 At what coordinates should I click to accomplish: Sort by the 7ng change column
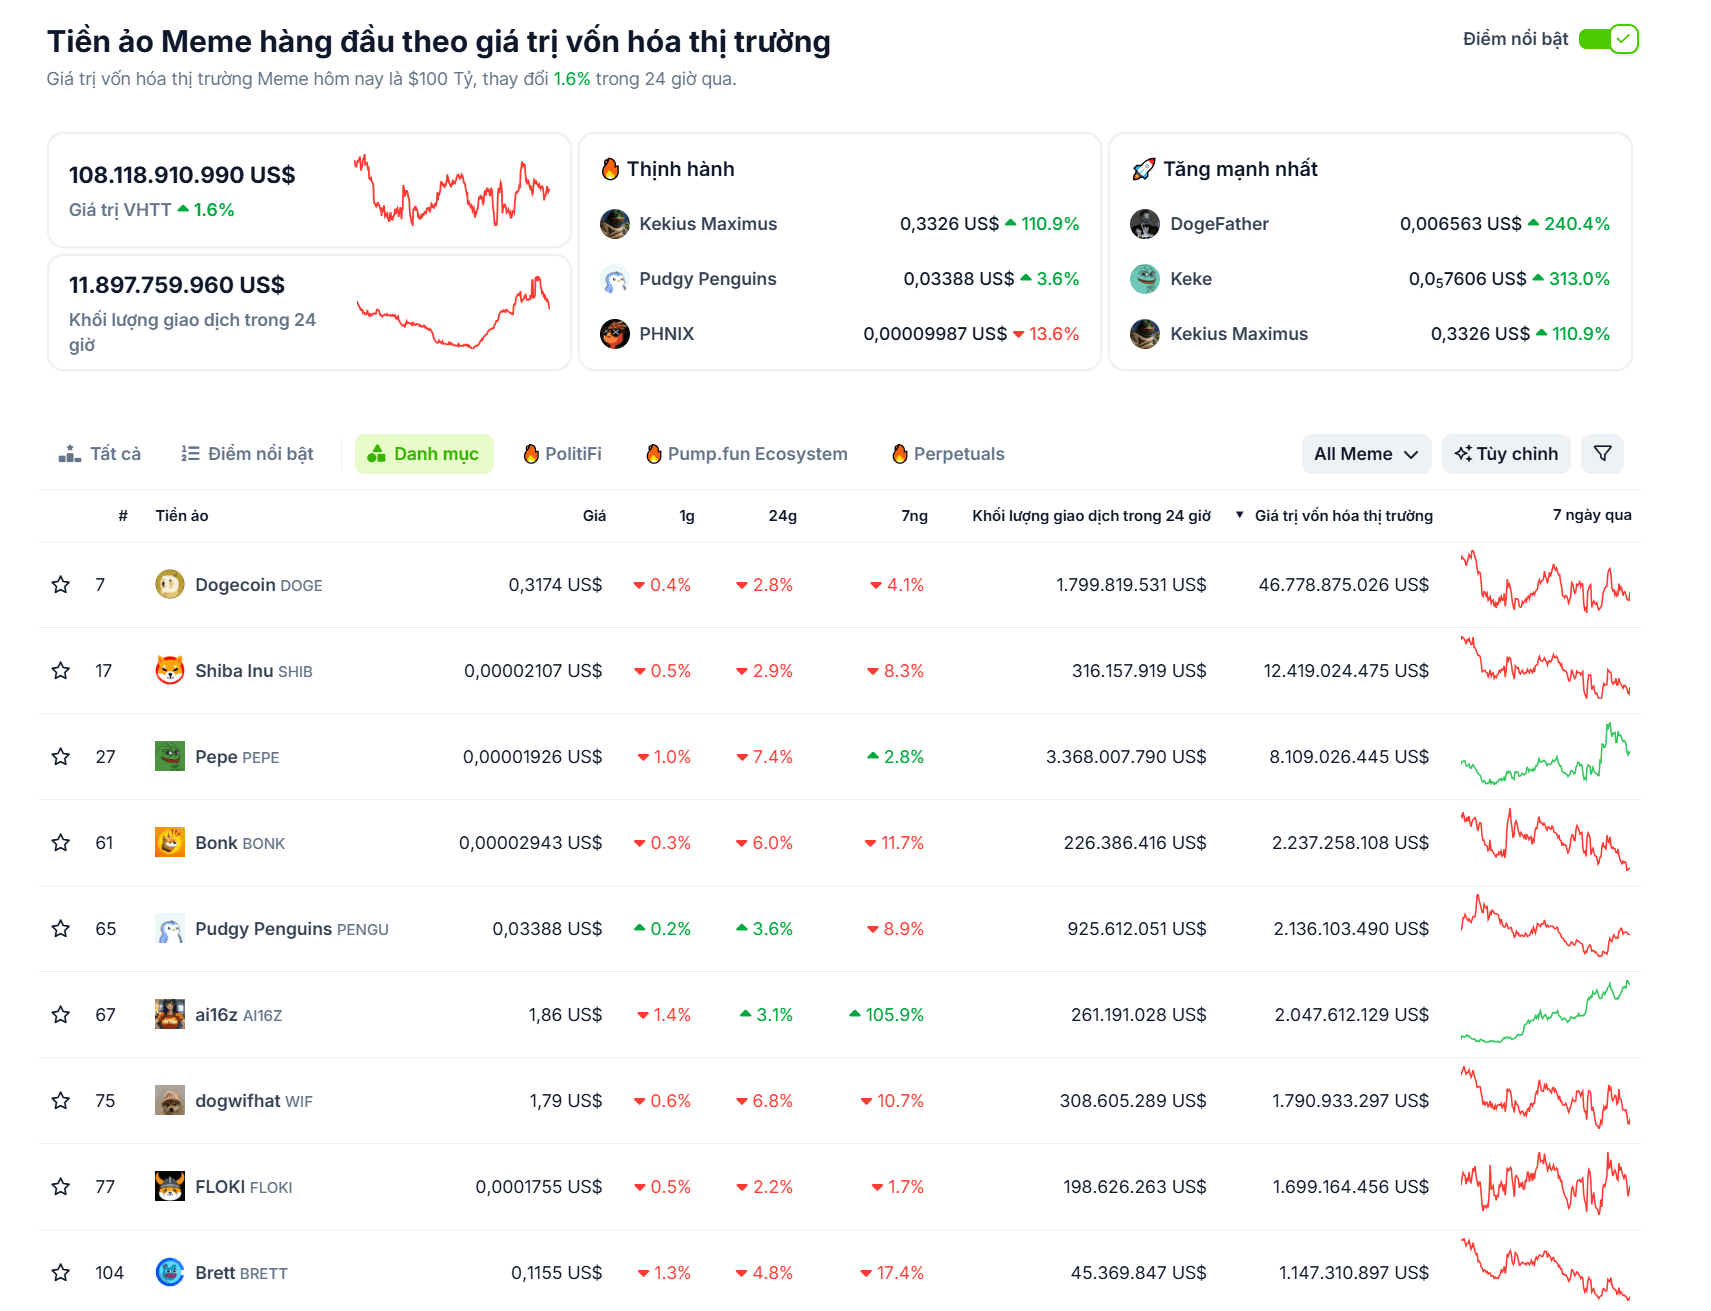click(x=914, y=516)
